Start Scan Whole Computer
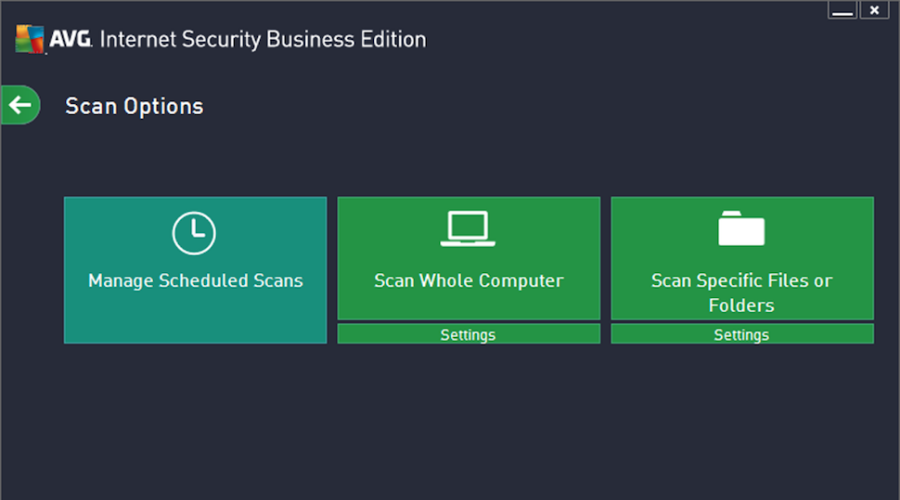Viewport: 900px width, 500px height. (469, 281)
